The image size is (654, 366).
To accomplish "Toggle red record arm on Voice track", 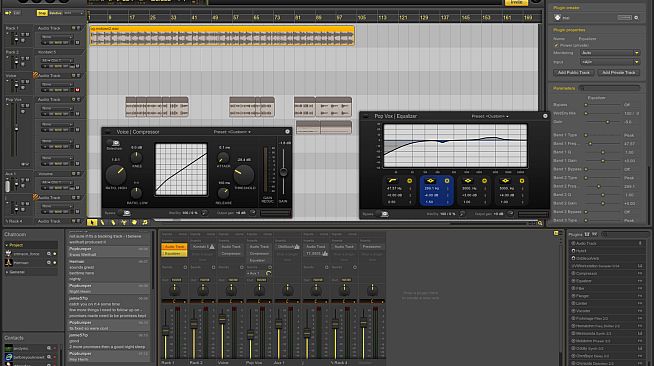I will click(77, 90).
